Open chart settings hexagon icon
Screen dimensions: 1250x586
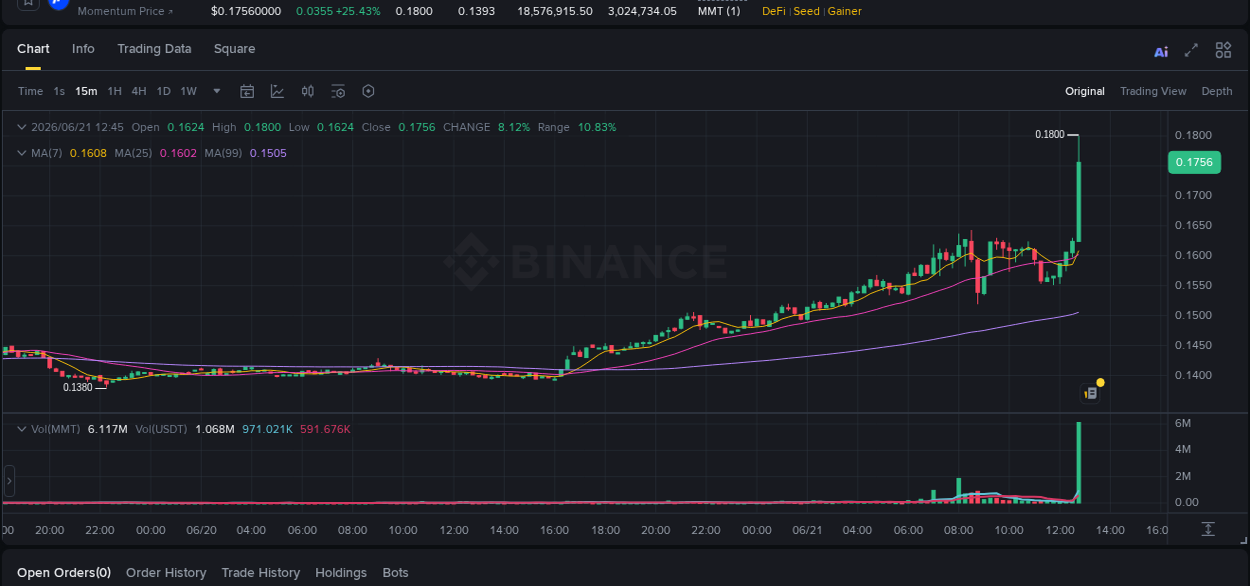point(368,91)
